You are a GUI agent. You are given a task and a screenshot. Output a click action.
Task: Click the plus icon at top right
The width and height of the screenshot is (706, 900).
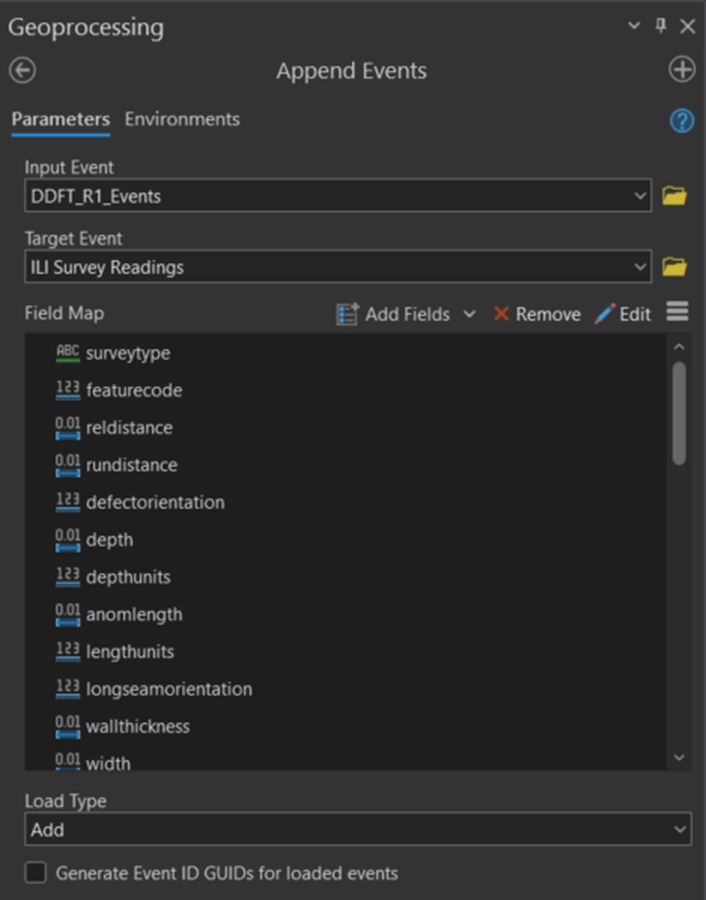coord(681,70)
